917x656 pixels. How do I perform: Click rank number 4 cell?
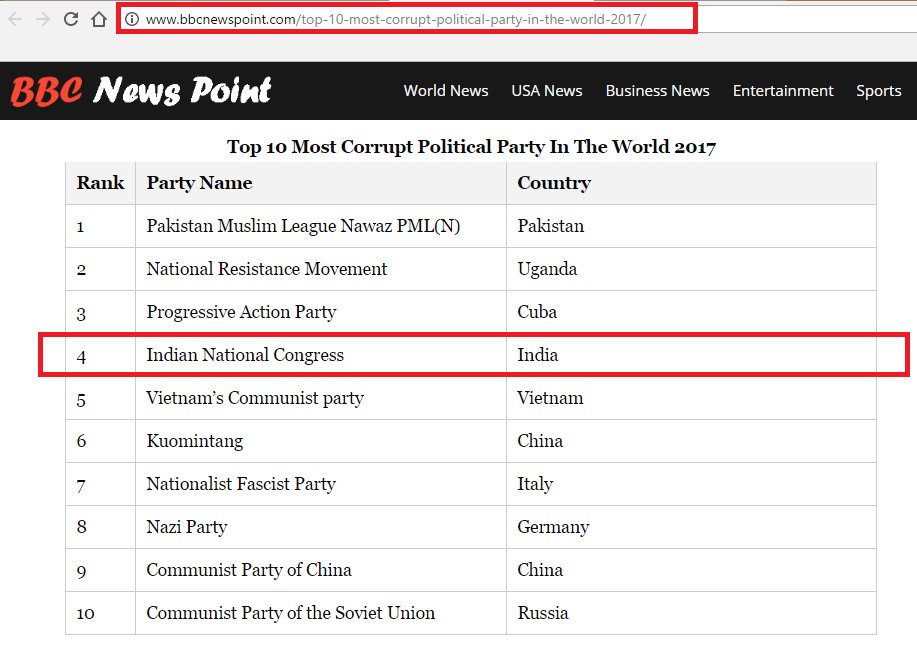[x=101, y=355]
